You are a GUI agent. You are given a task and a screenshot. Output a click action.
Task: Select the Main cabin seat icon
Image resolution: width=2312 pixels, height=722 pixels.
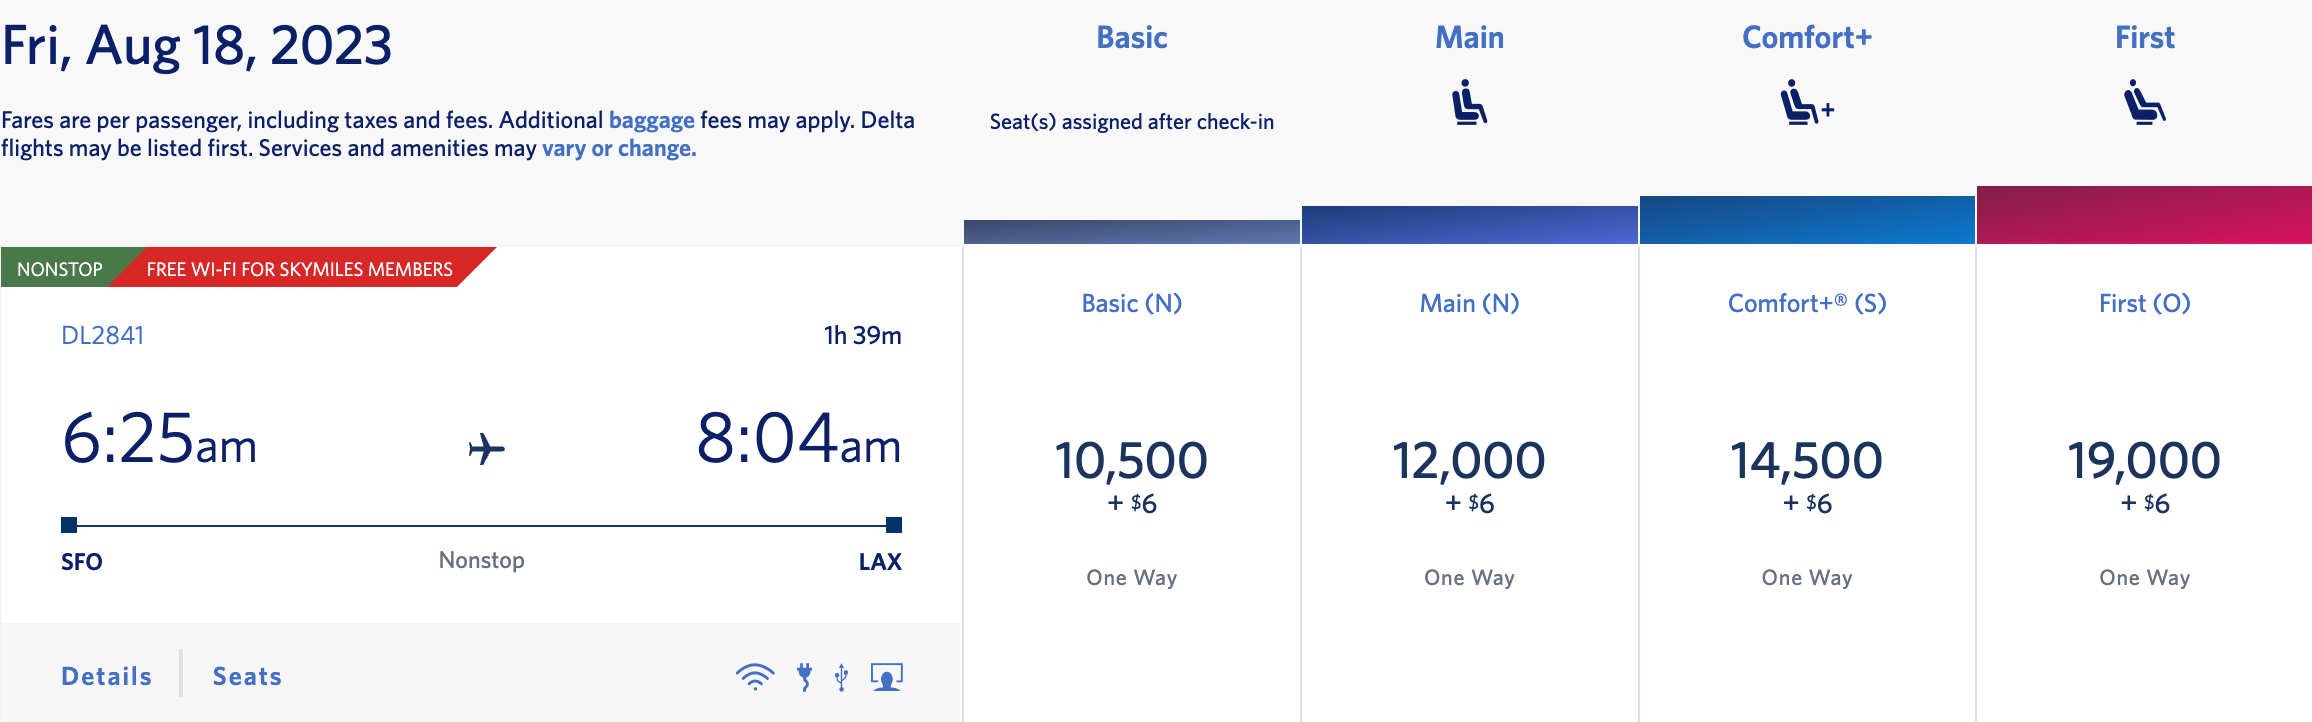(x=1469, y=103)
